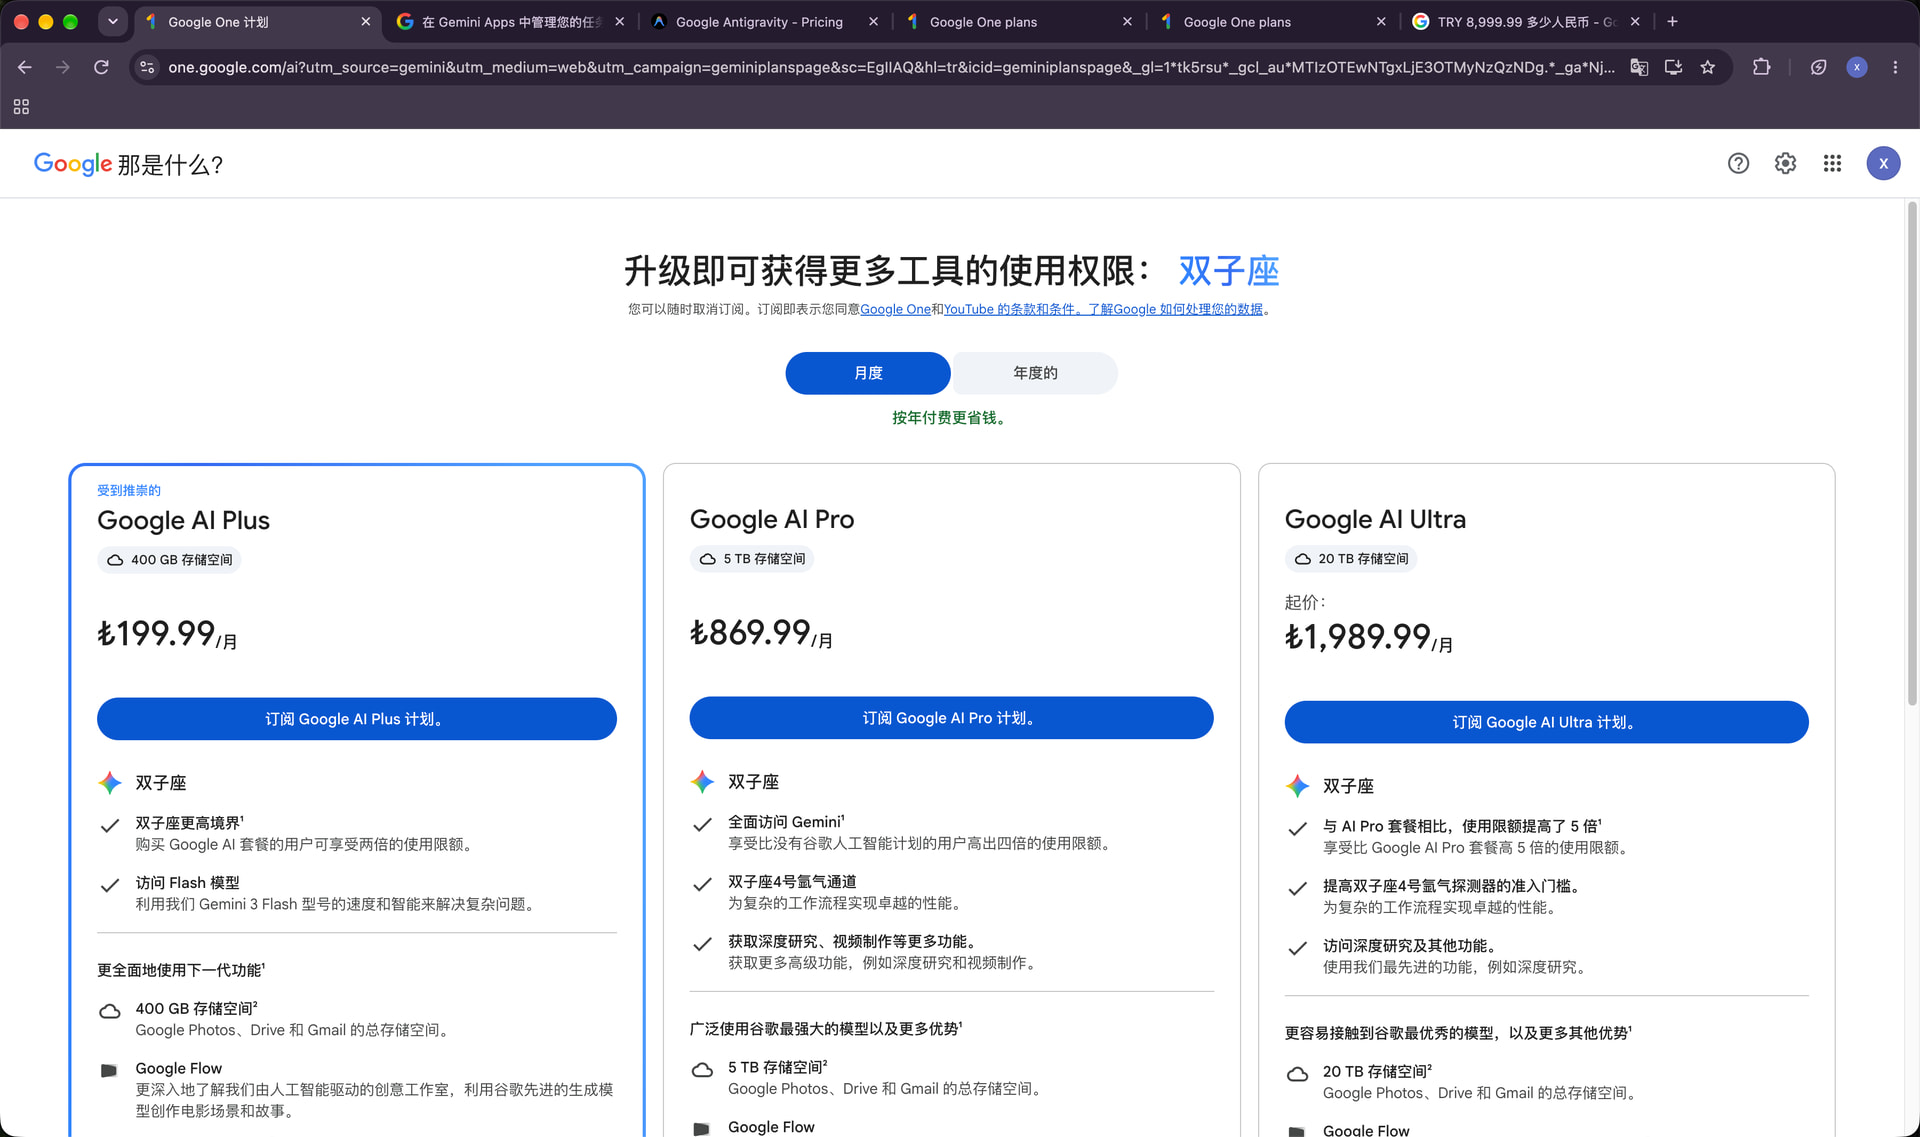The width and height of the screenshot is (1920, 1137).
Task: Open the extensions puzzle icon
Action: point(1761,67)
